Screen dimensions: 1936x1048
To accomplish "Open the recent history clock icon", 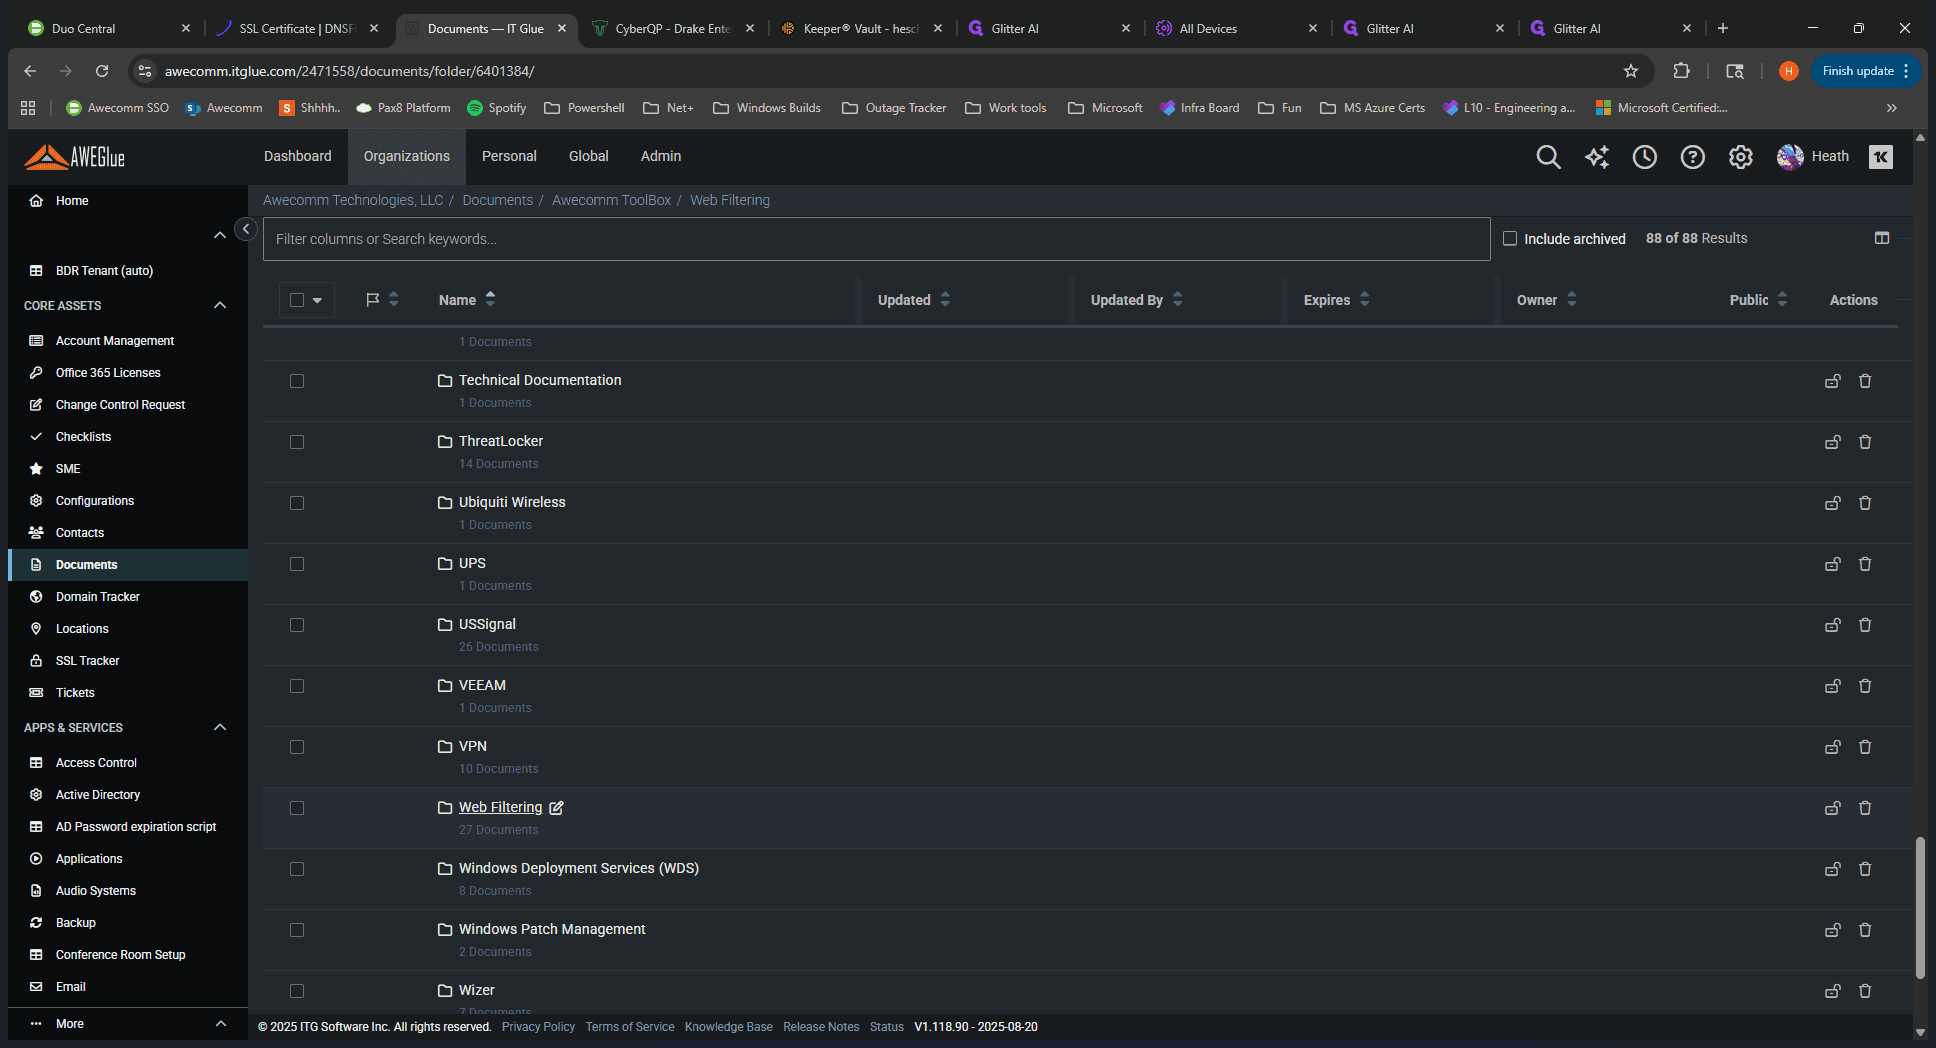I will [1645, 157].
